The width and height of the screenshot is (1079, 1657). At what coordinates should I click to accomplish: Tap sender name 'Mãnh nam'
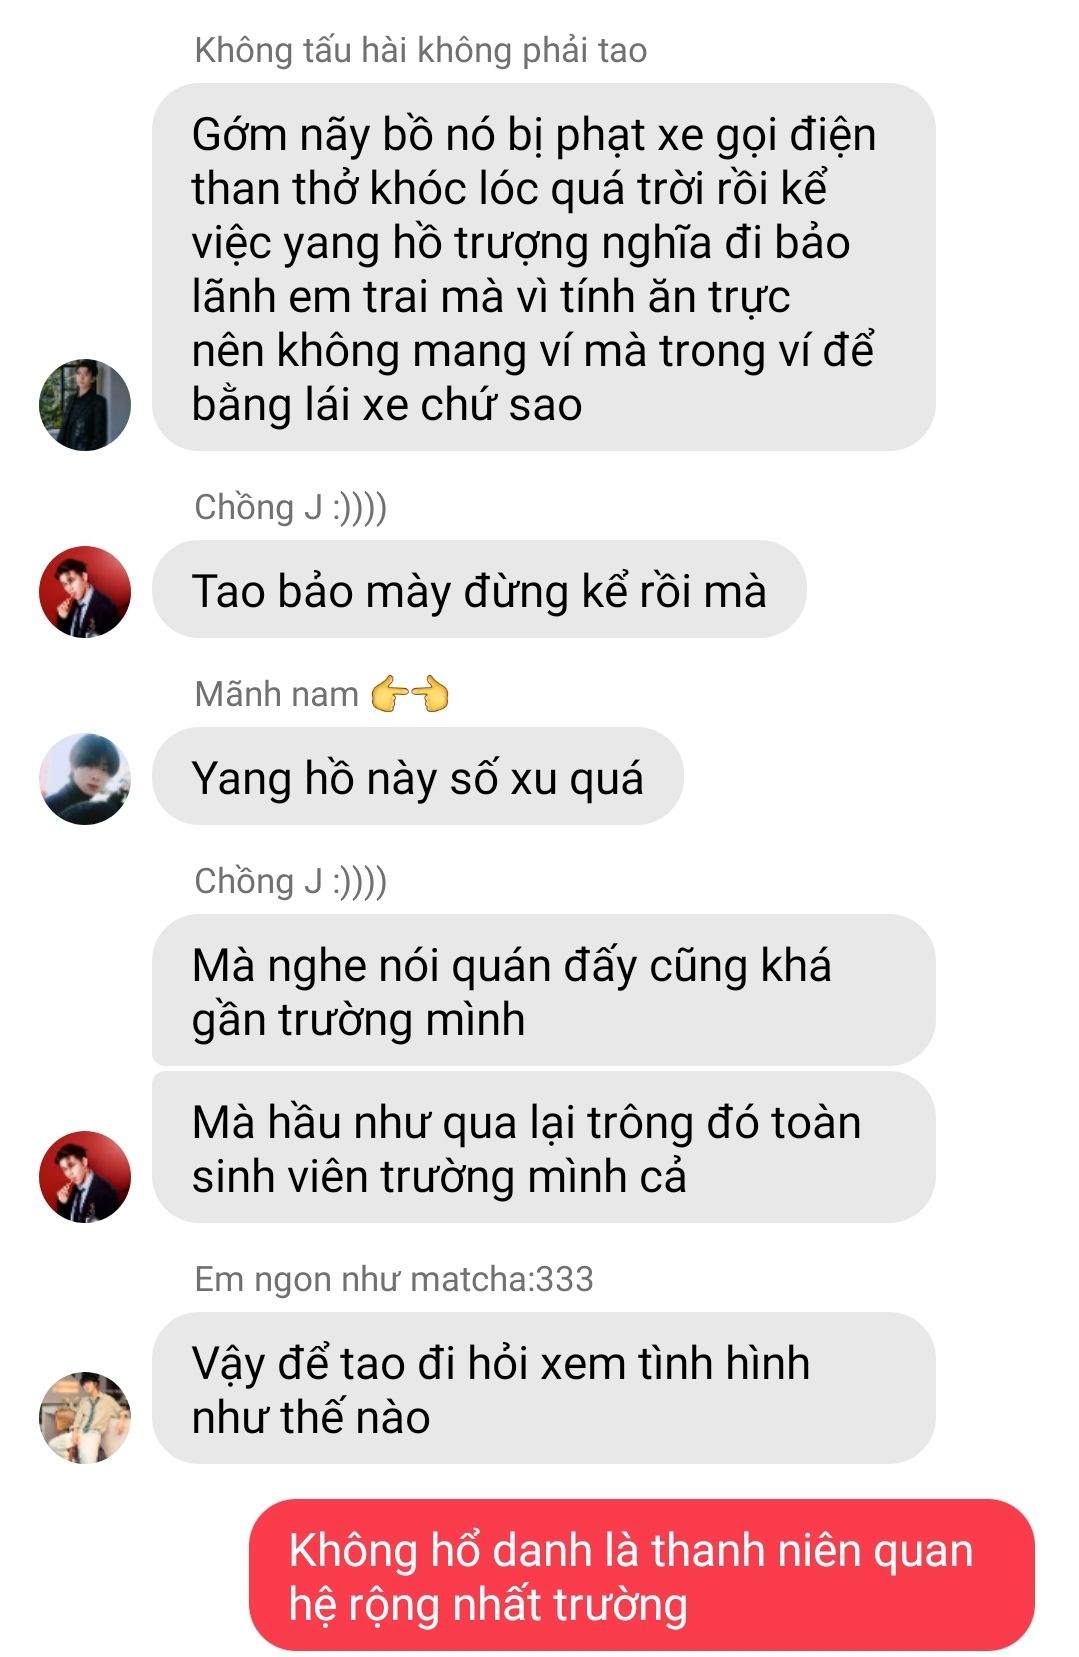276,693
